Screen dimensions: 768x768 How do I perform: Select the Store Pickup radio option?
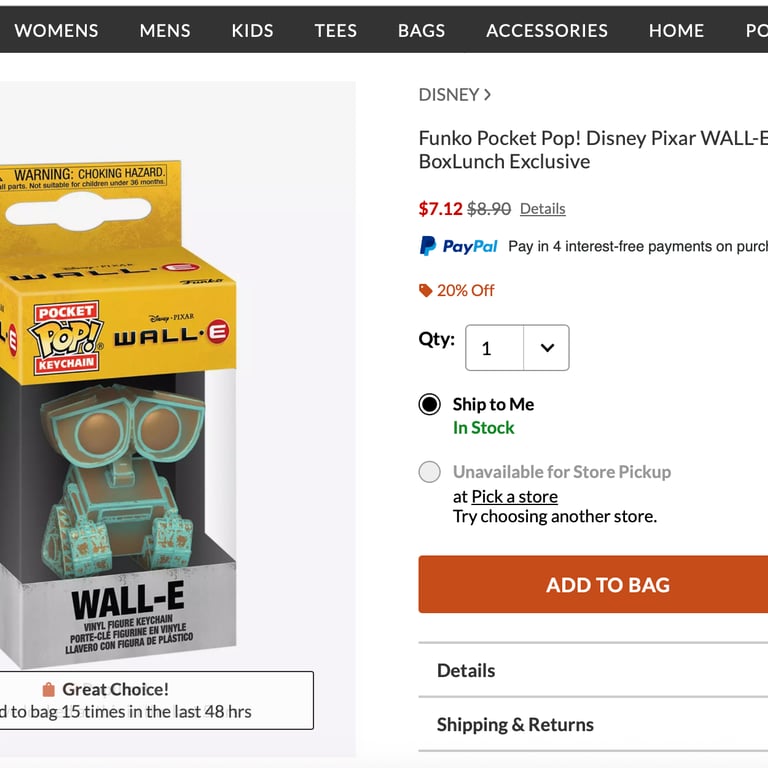pos(430,472)
